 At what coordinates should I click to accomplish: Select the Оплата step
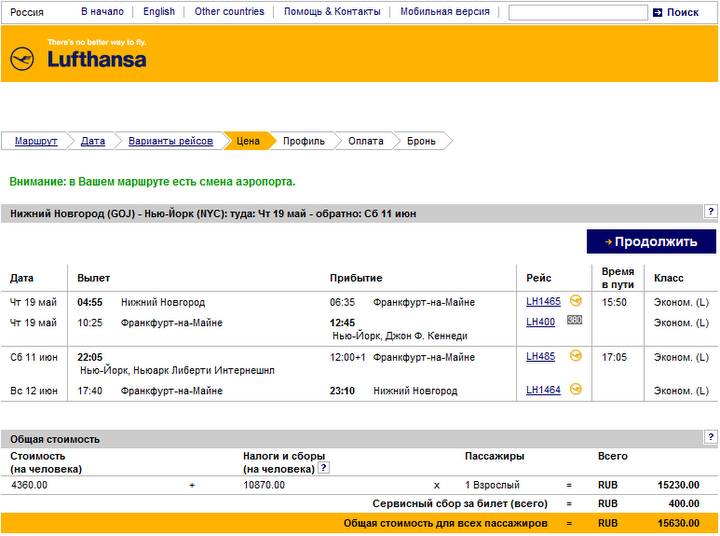pos(366,141)
